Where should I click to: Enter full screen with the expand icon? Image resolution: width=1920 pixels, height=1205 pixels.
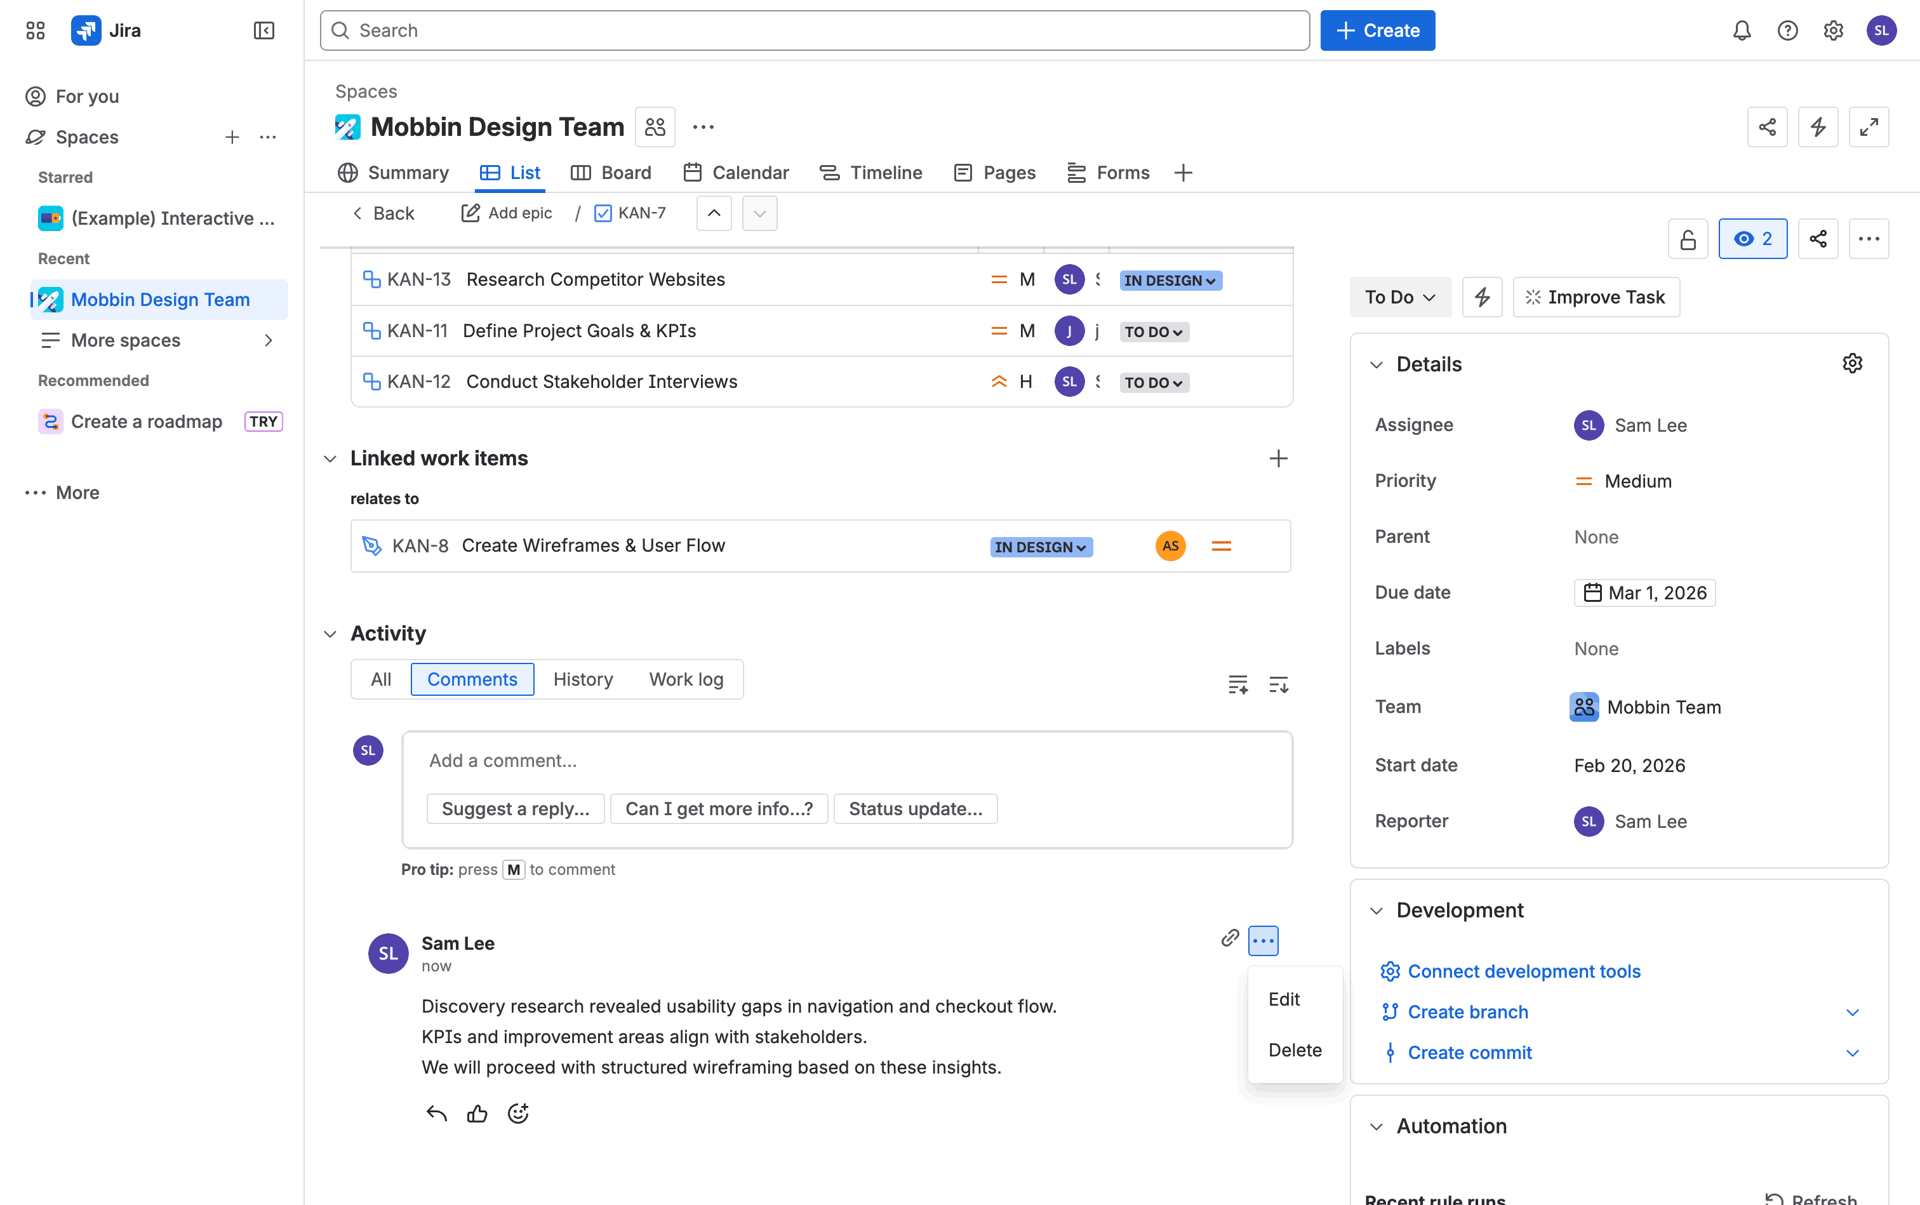(x=1868, y=127)
